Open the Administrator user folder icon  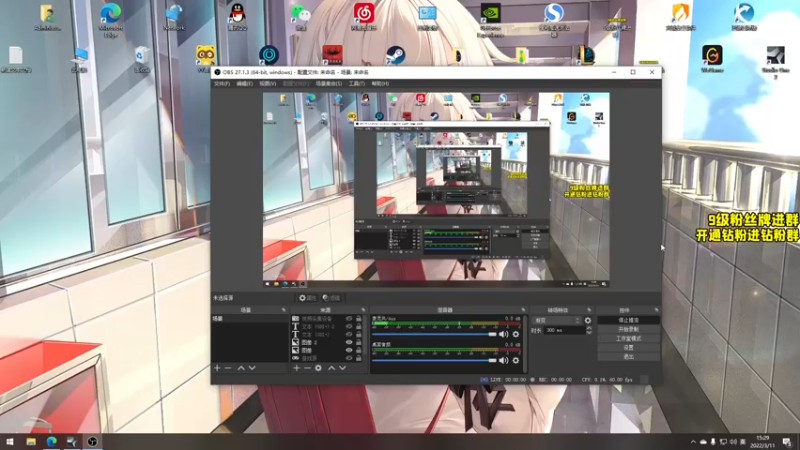(47, 16)
